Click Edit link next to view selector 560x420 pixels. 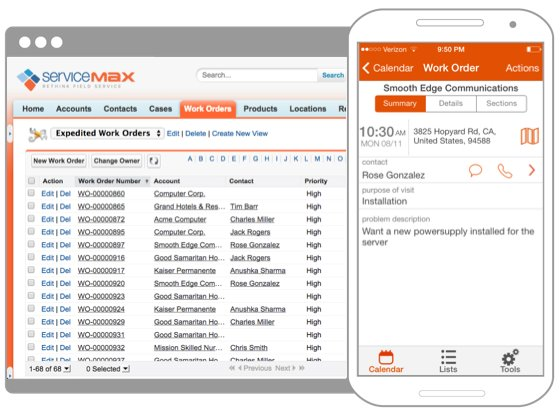[x=173, y=134]
